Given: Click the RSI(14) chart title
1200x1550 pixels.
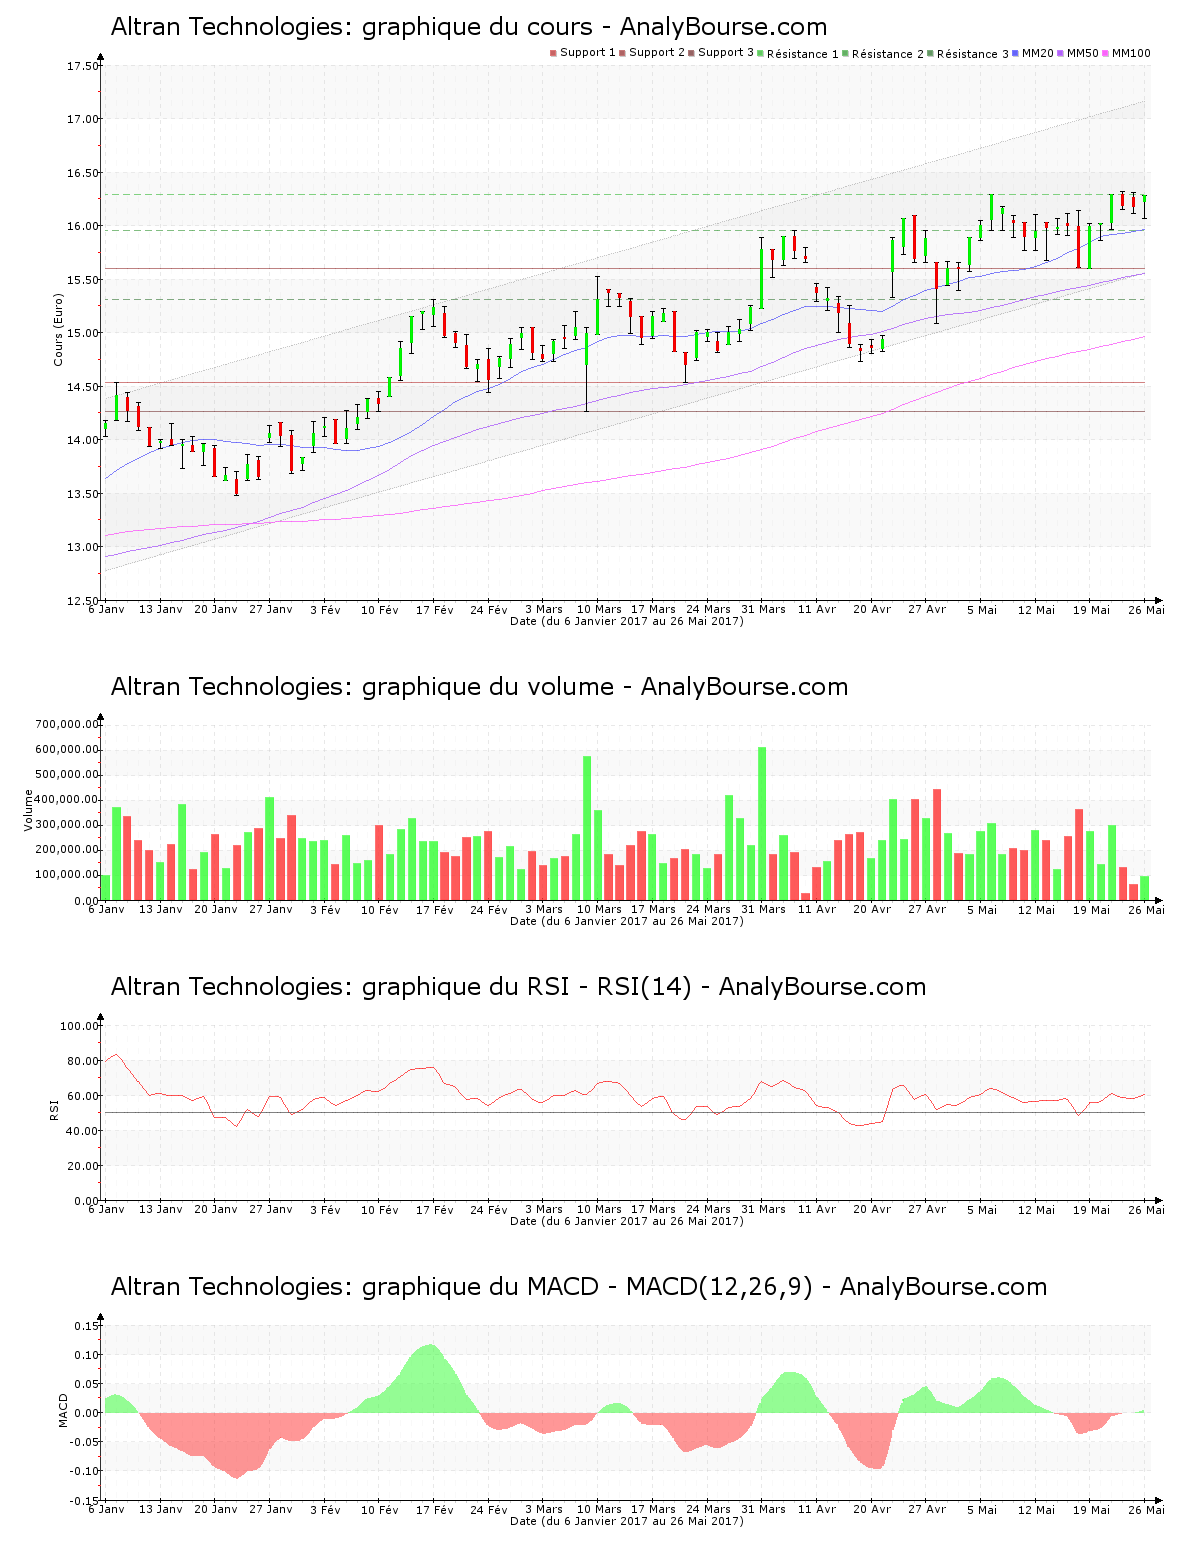Looking at the screenshot, I should [518, 987].
